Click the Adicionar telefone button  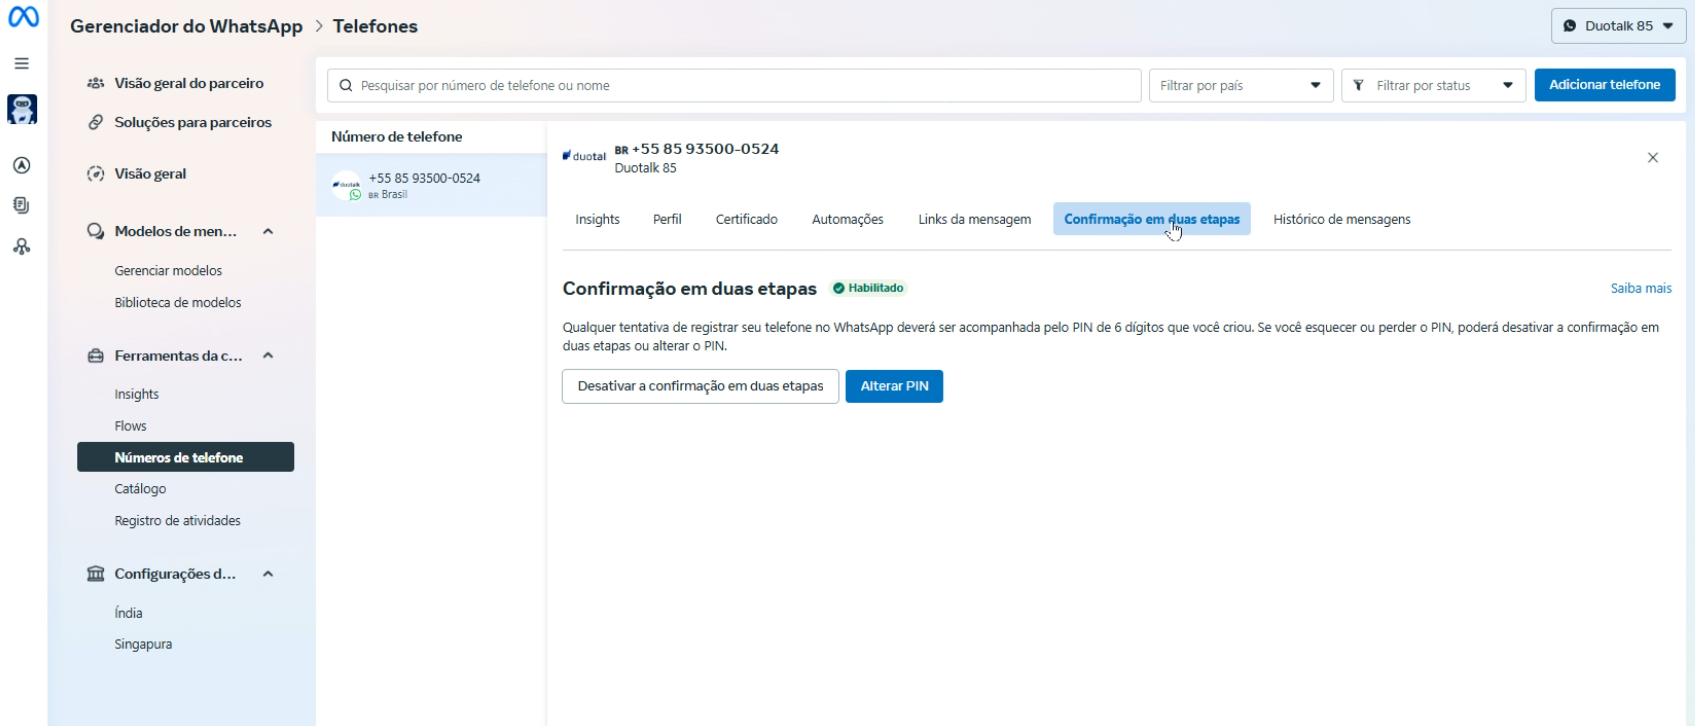1605,85
